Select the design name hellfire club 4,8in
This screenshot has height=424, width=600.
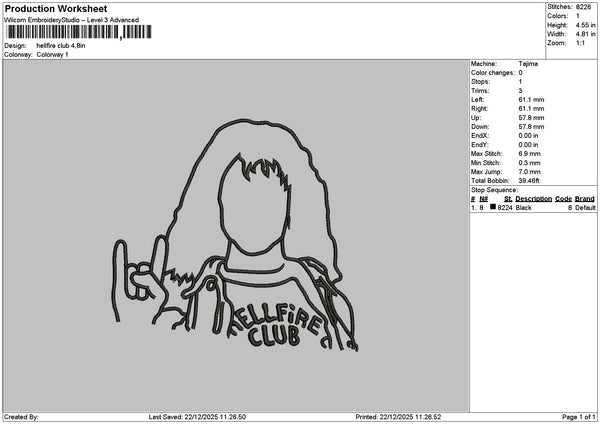(61, 46)
